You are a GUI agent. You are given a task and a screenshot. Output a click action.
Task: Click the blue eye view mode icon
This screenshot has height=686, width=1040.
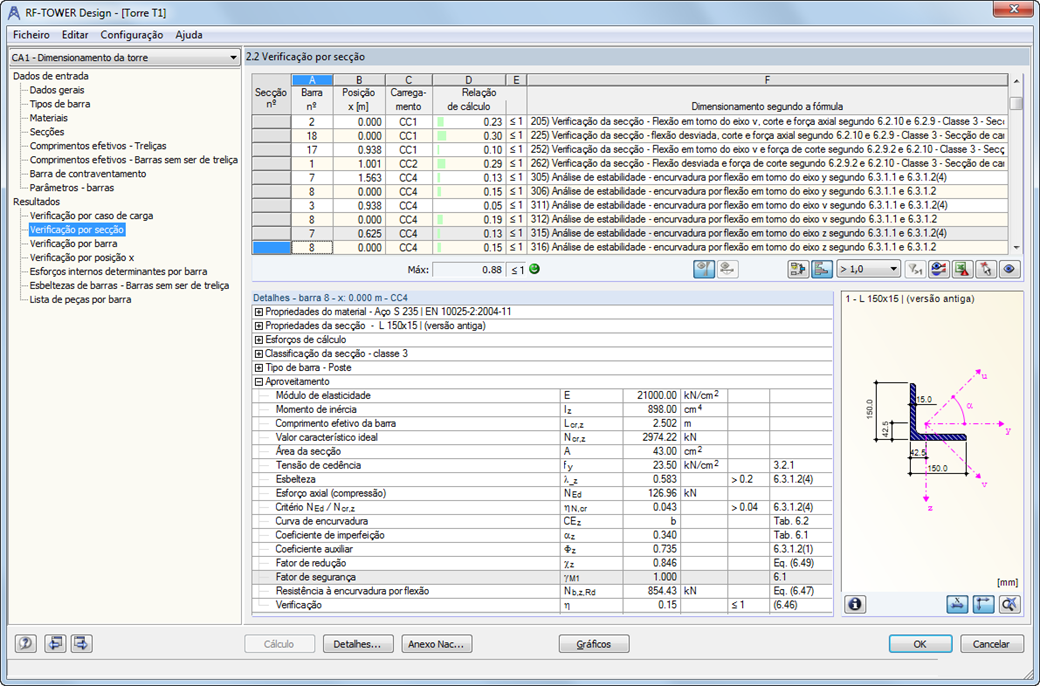coord(1009,269)
